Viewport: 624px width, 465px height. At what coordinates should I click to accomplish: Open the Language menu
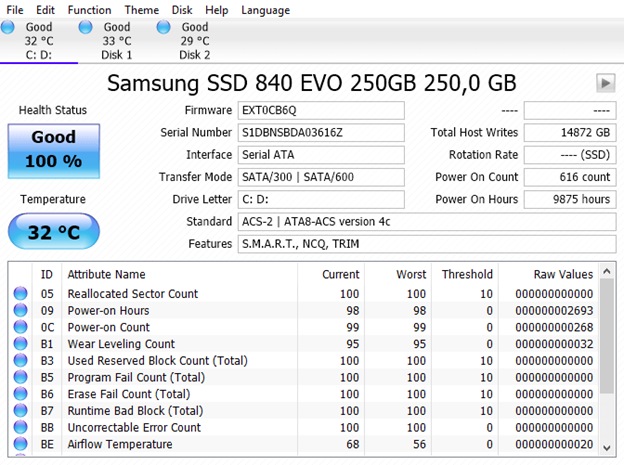coord(265,10)
